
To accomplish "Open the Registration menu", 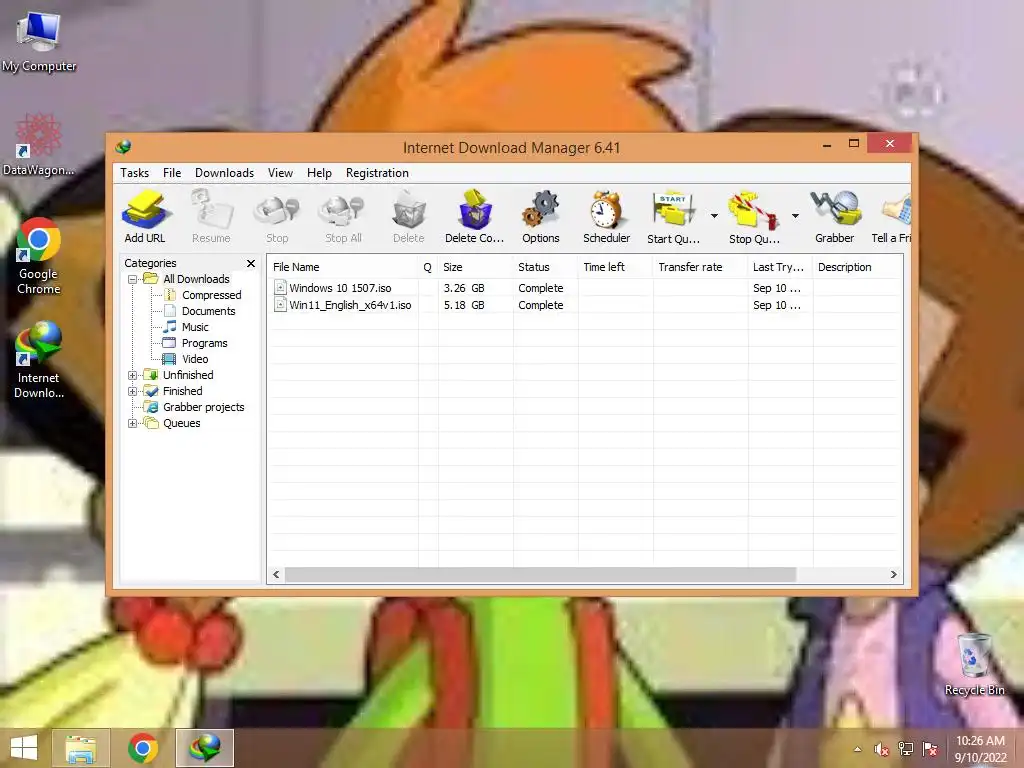I will coord(377,173).
